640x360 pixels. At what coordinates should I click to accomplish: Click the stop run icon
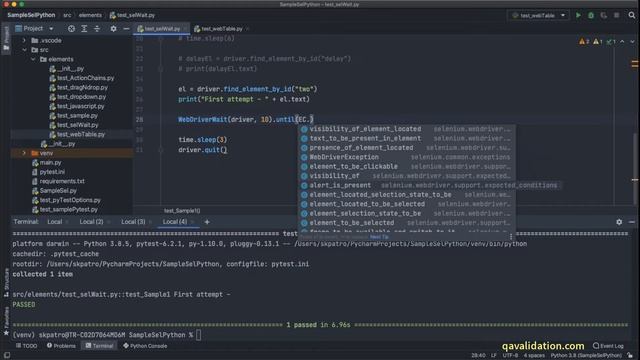(616, 16)
